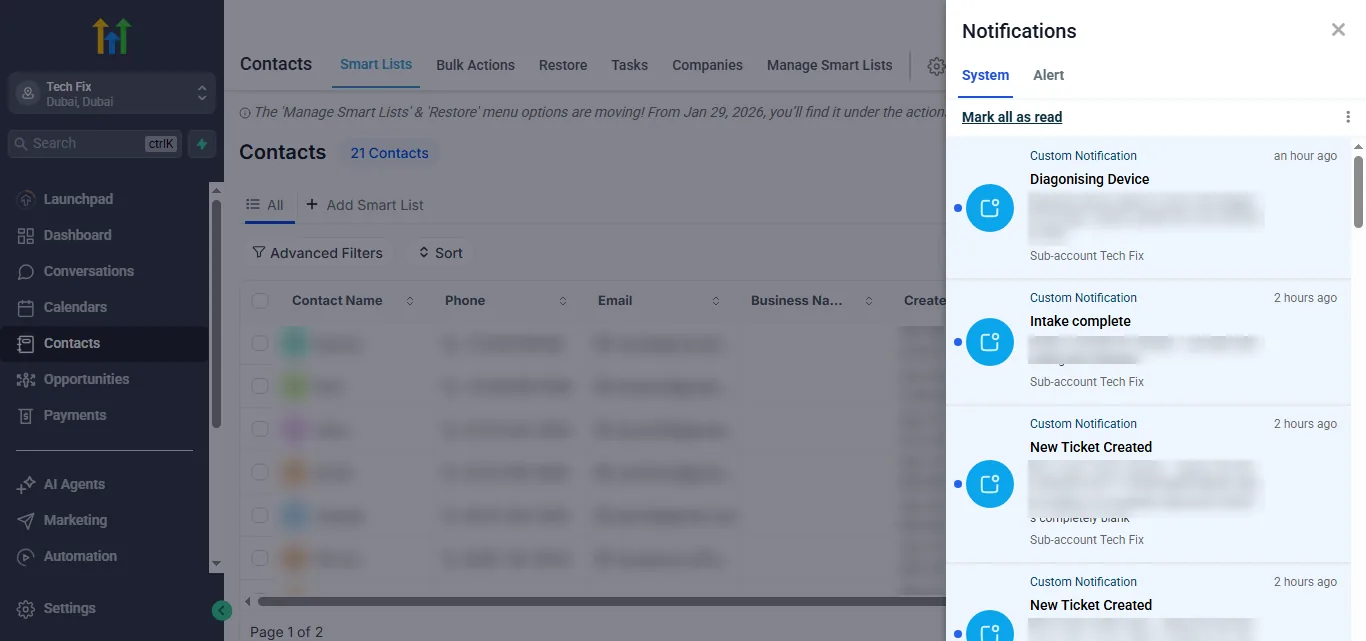Click the green lightning quick-action icon

pos(202,144)
